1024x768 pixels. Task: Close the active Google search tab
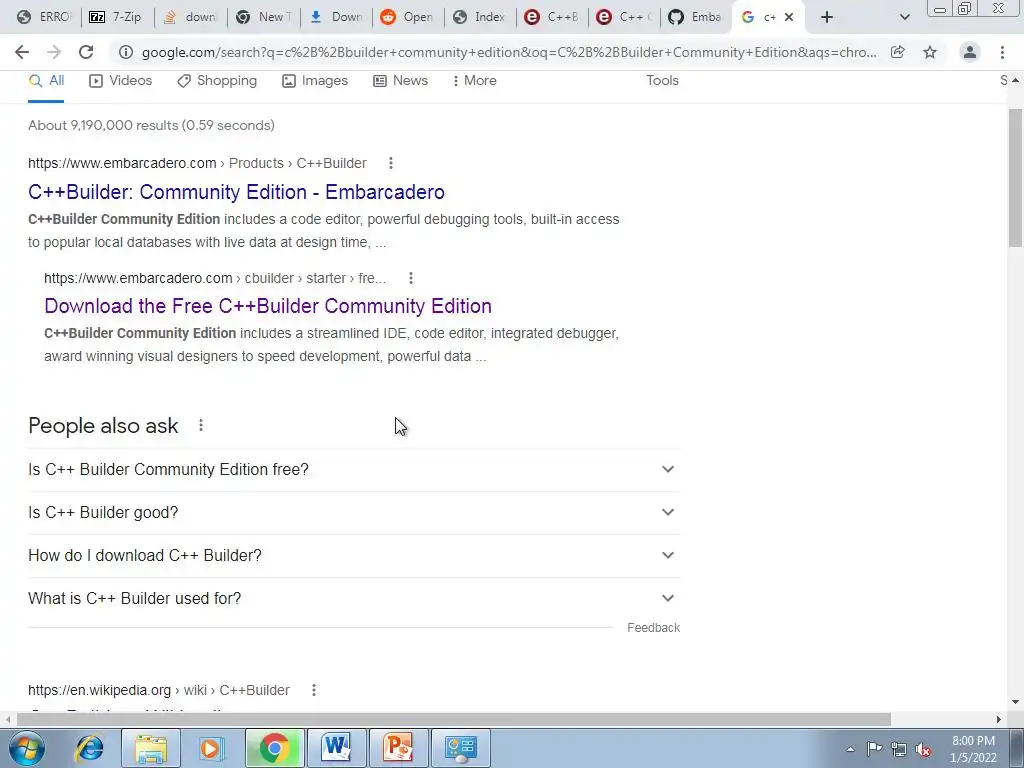coord(789,17)
